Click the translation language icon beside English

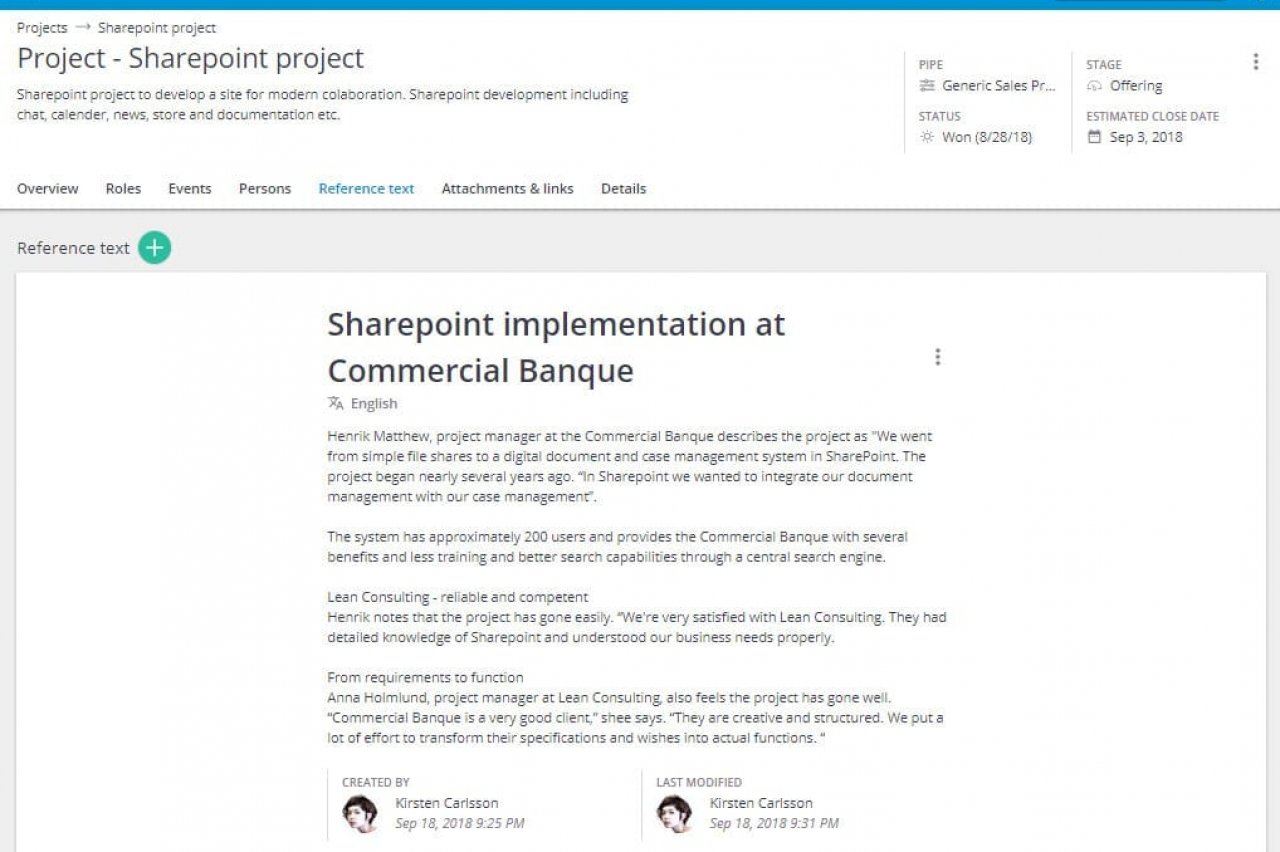point(336,404)
